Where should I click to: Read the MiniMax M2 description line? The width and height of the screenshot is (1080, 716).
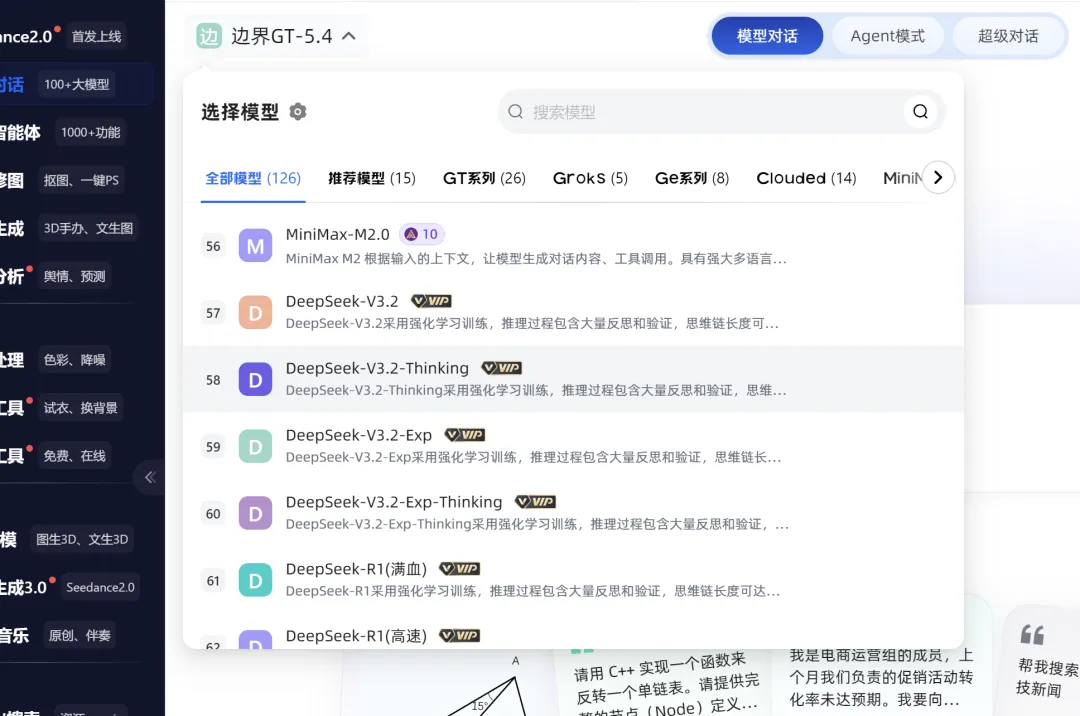(x=536, y=259)
